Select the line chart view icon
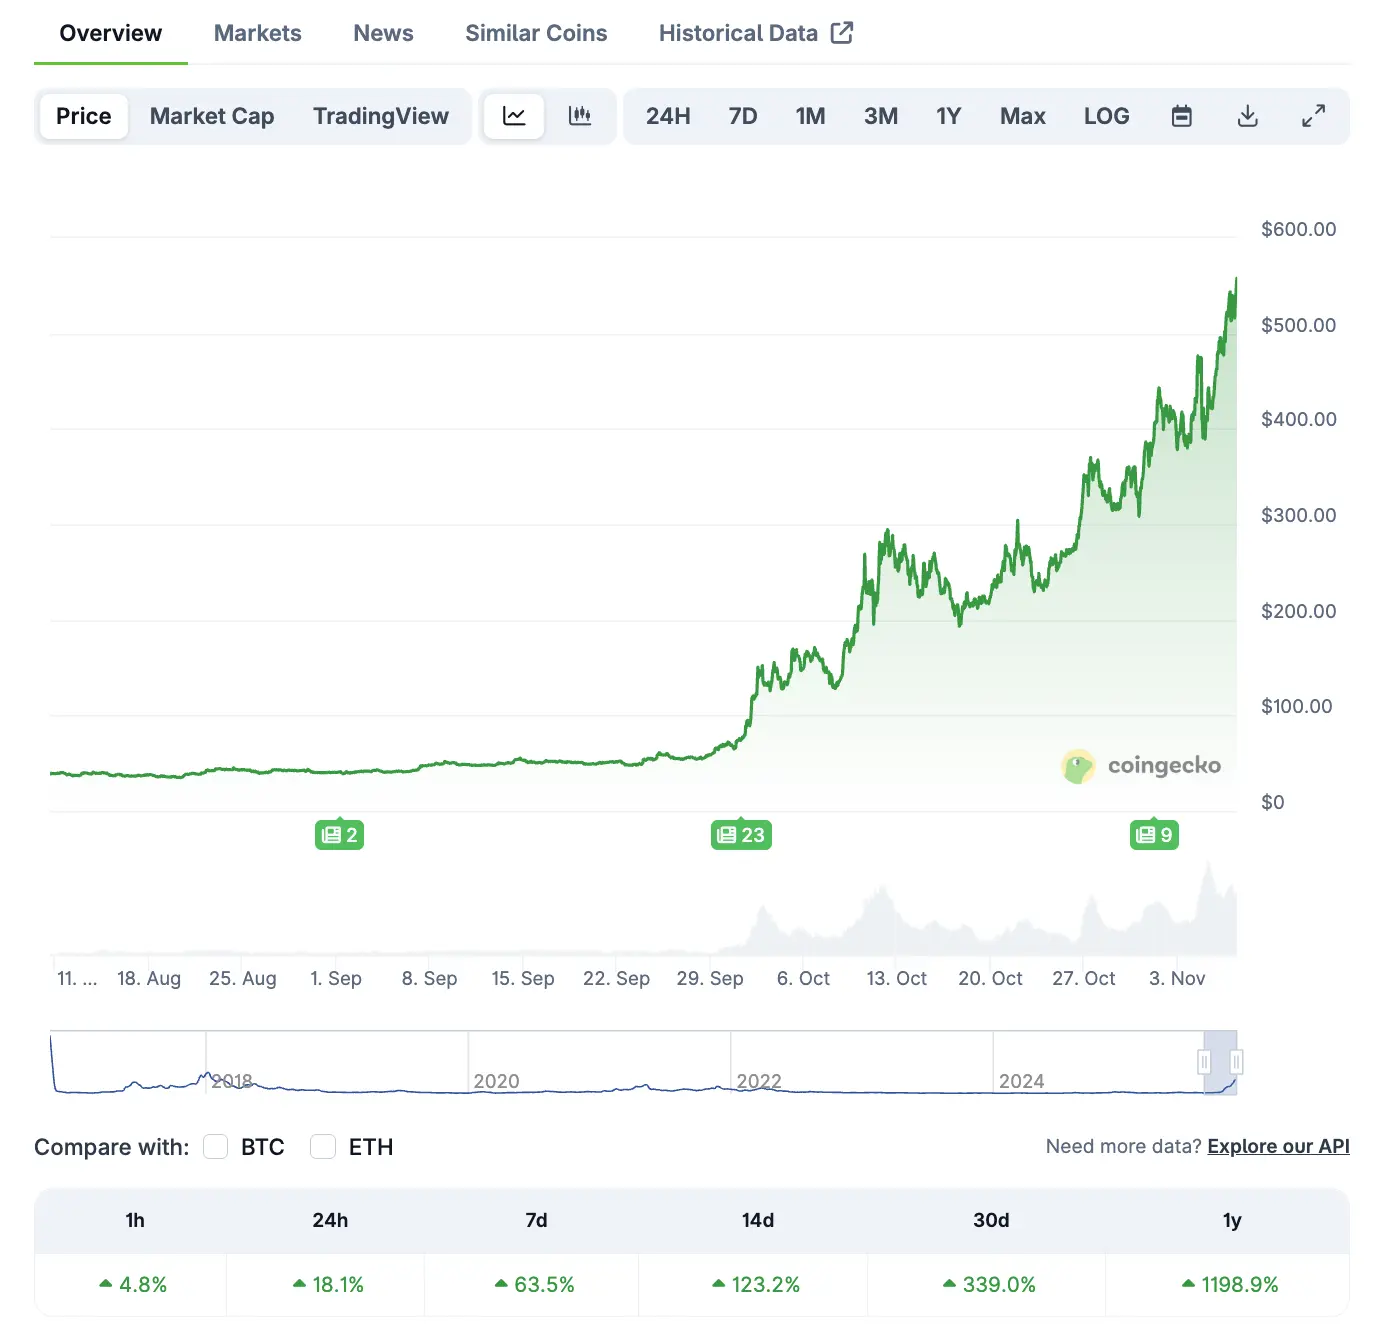The height and width of the screenshot is (1332, 1380). tap(513, 116)
